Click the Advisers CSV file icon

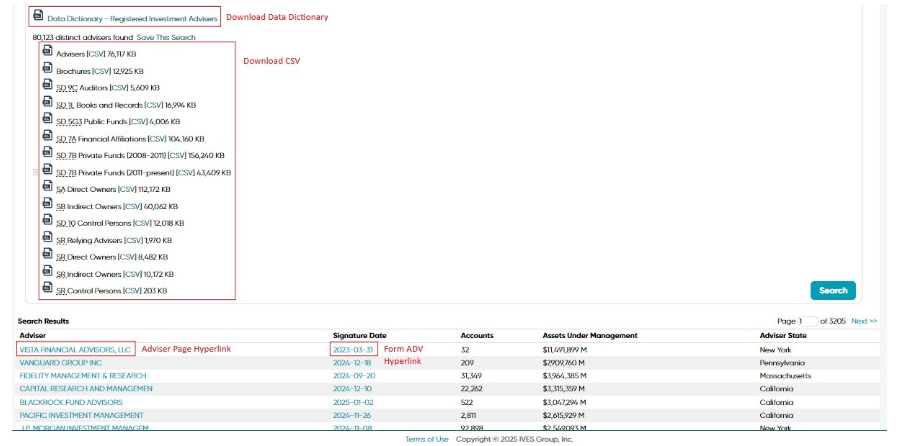(x=47, y=51)
